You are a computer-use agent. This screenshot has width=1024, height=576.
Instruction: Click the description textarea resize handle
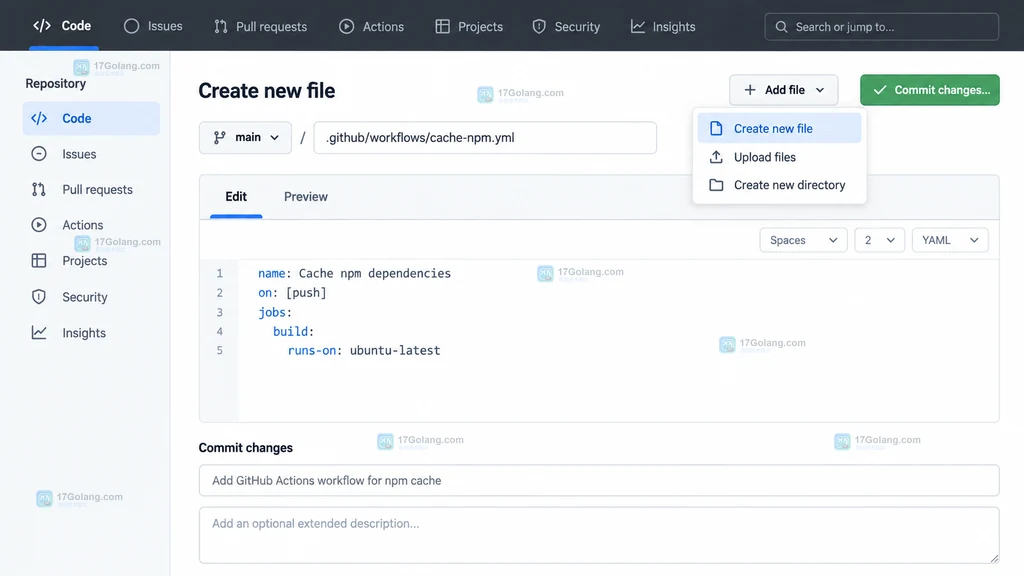point(994,558)
